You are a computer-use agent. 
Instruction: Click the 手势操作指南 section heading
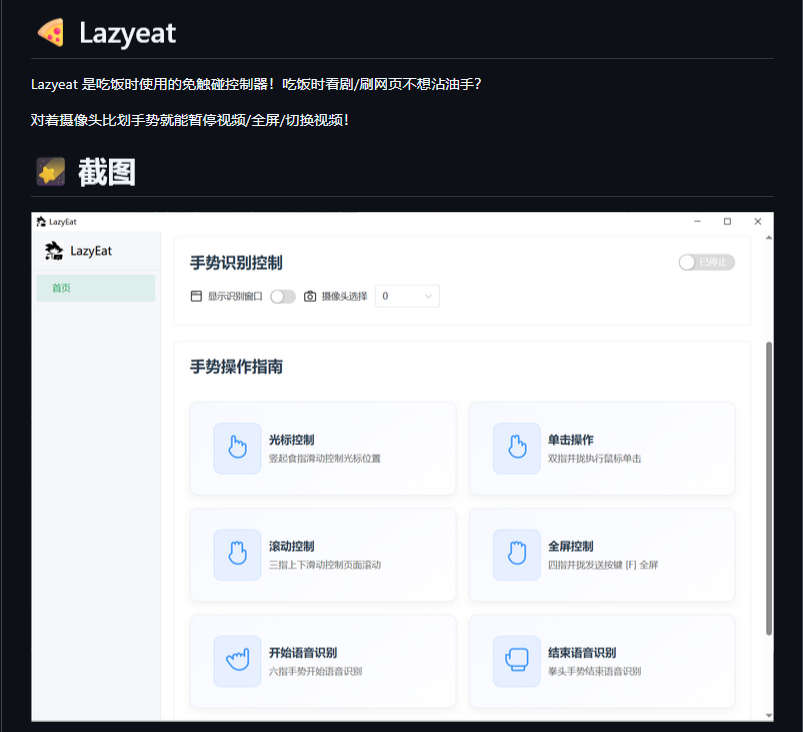tap(236, 367)
